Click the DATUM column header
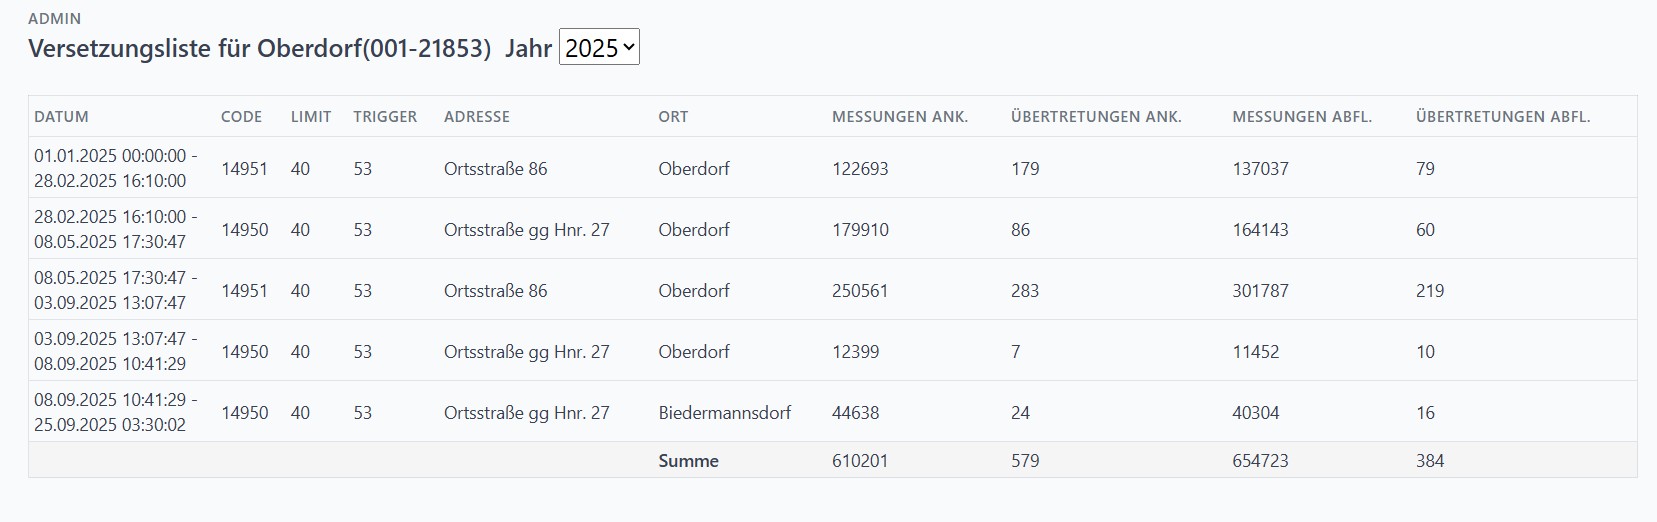This screenshot has width=1657, height=522. point(61,117)
